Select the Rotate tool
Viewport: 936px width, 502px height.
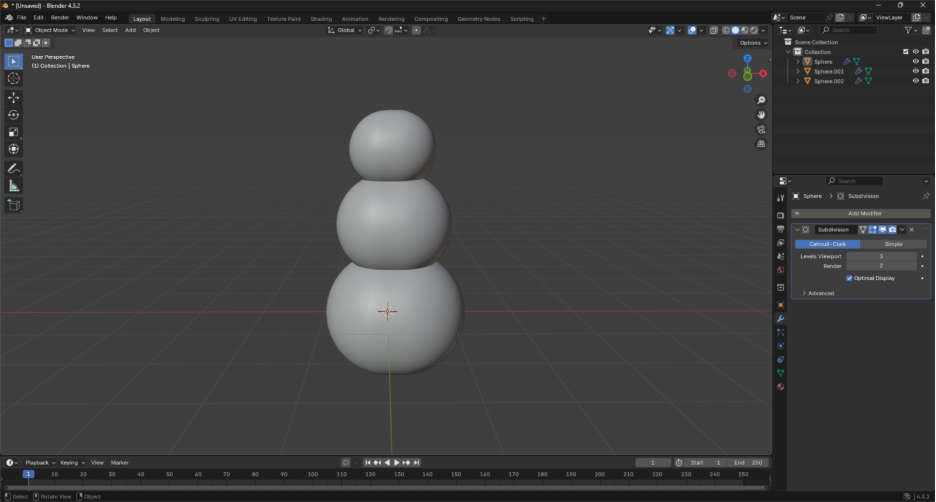point(13,115)
